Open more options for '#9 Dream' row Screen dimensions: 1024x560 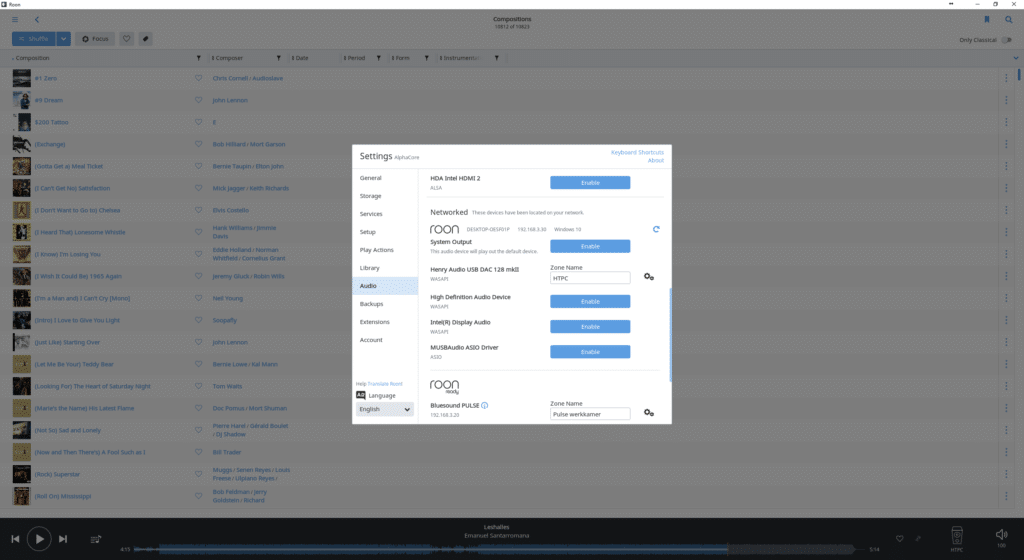click(x=1006, y=101)
